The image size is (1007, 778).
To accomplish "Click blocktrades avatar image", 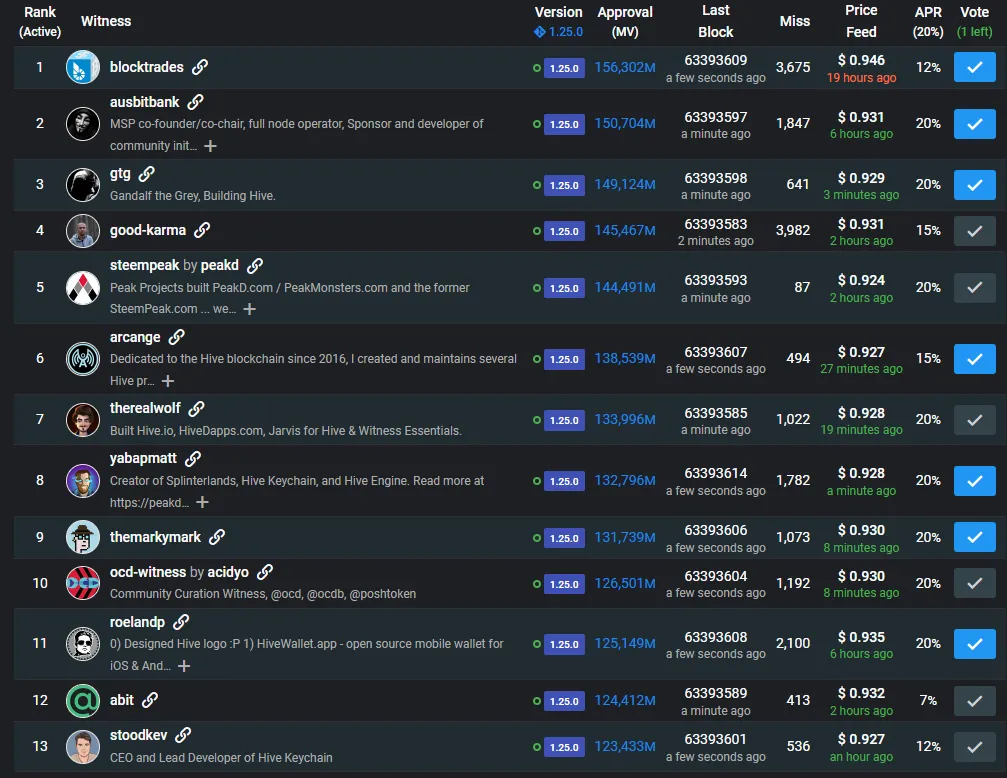I will coord(83,67).
